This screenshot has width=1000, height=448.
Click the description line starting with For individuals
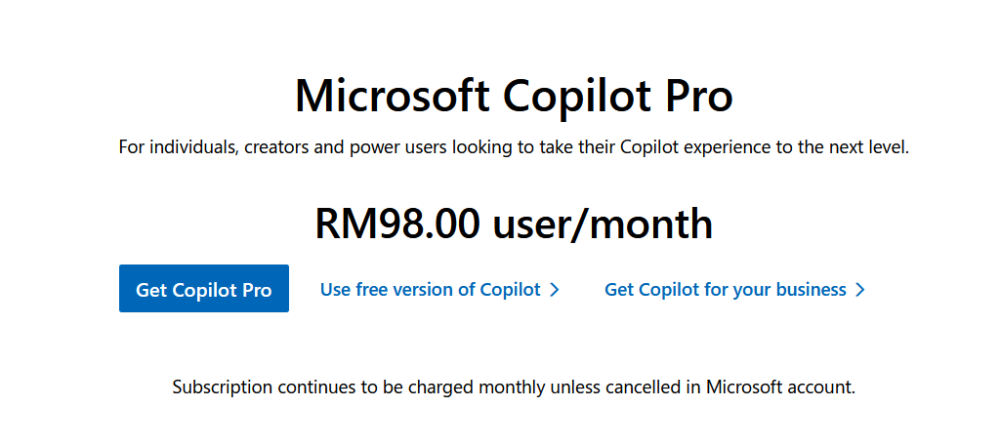[514, 148]
